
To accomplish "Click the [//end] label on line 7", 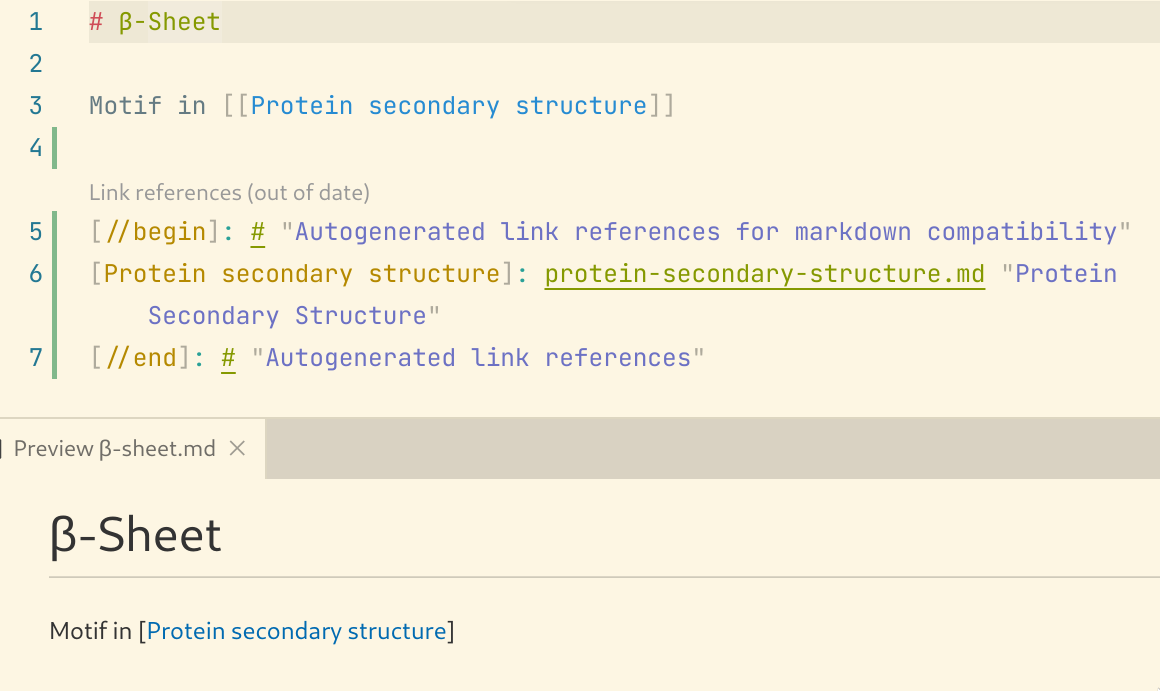I will [141, 358].
